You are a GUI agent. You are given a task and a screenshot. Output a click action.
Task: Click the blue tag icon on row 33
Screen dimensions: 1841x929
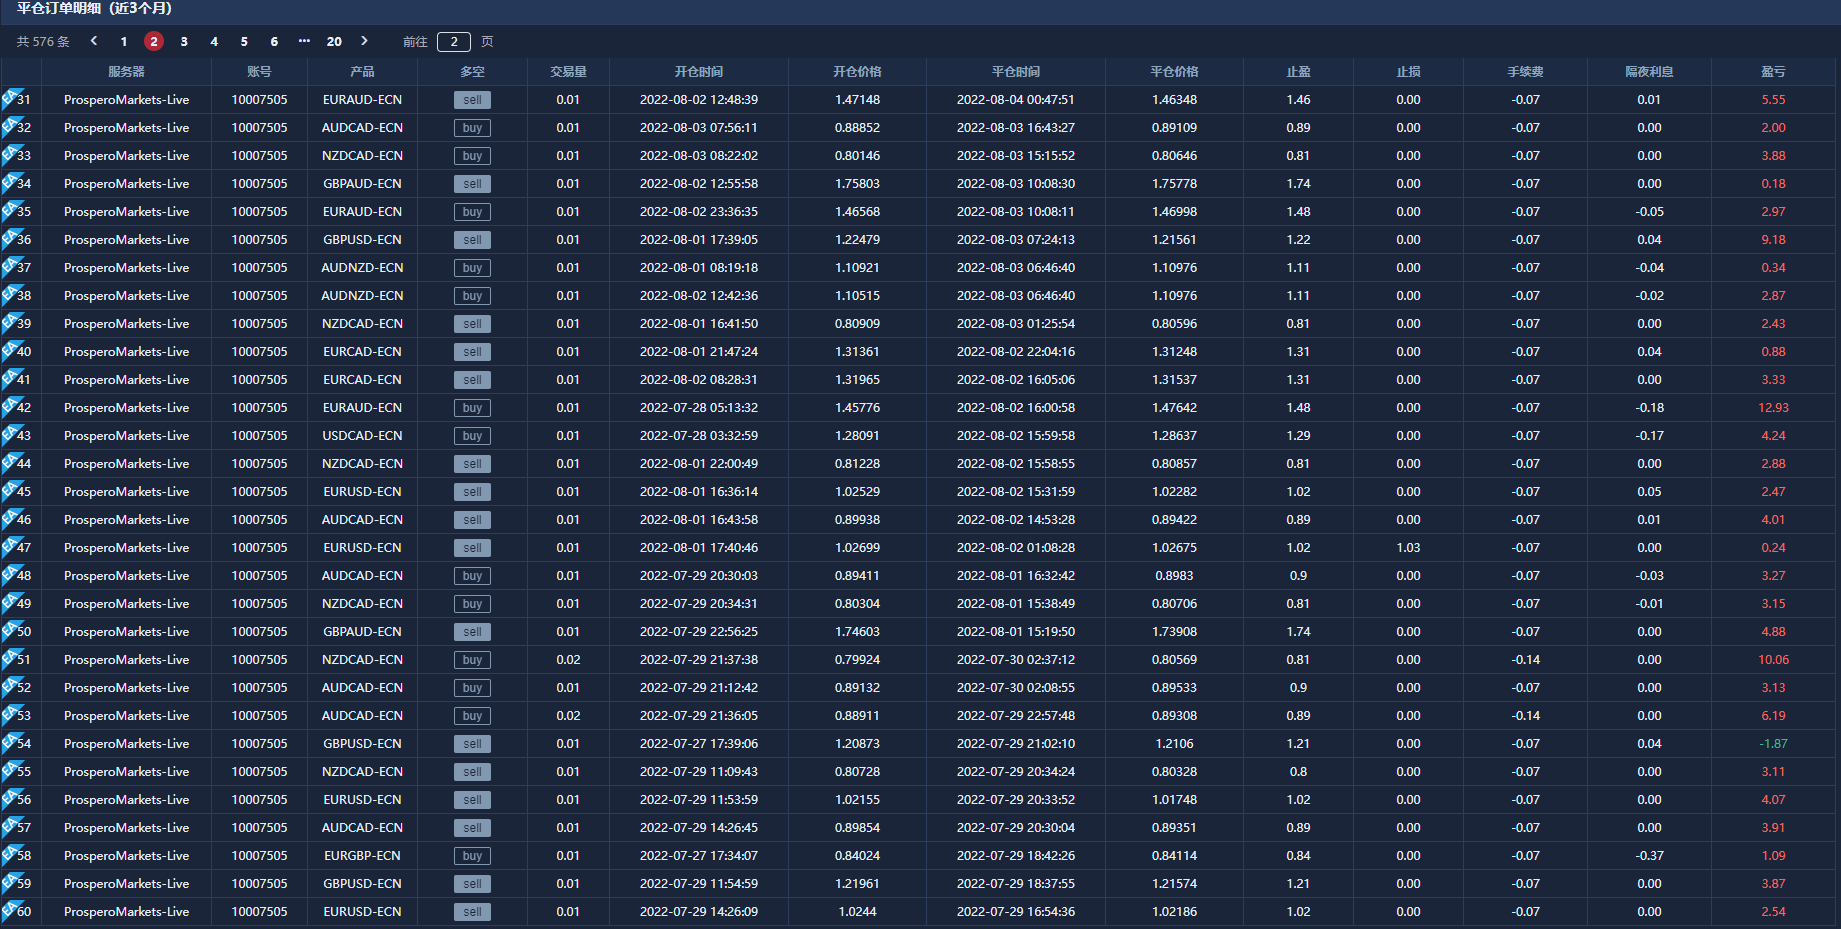pos(12,154)
